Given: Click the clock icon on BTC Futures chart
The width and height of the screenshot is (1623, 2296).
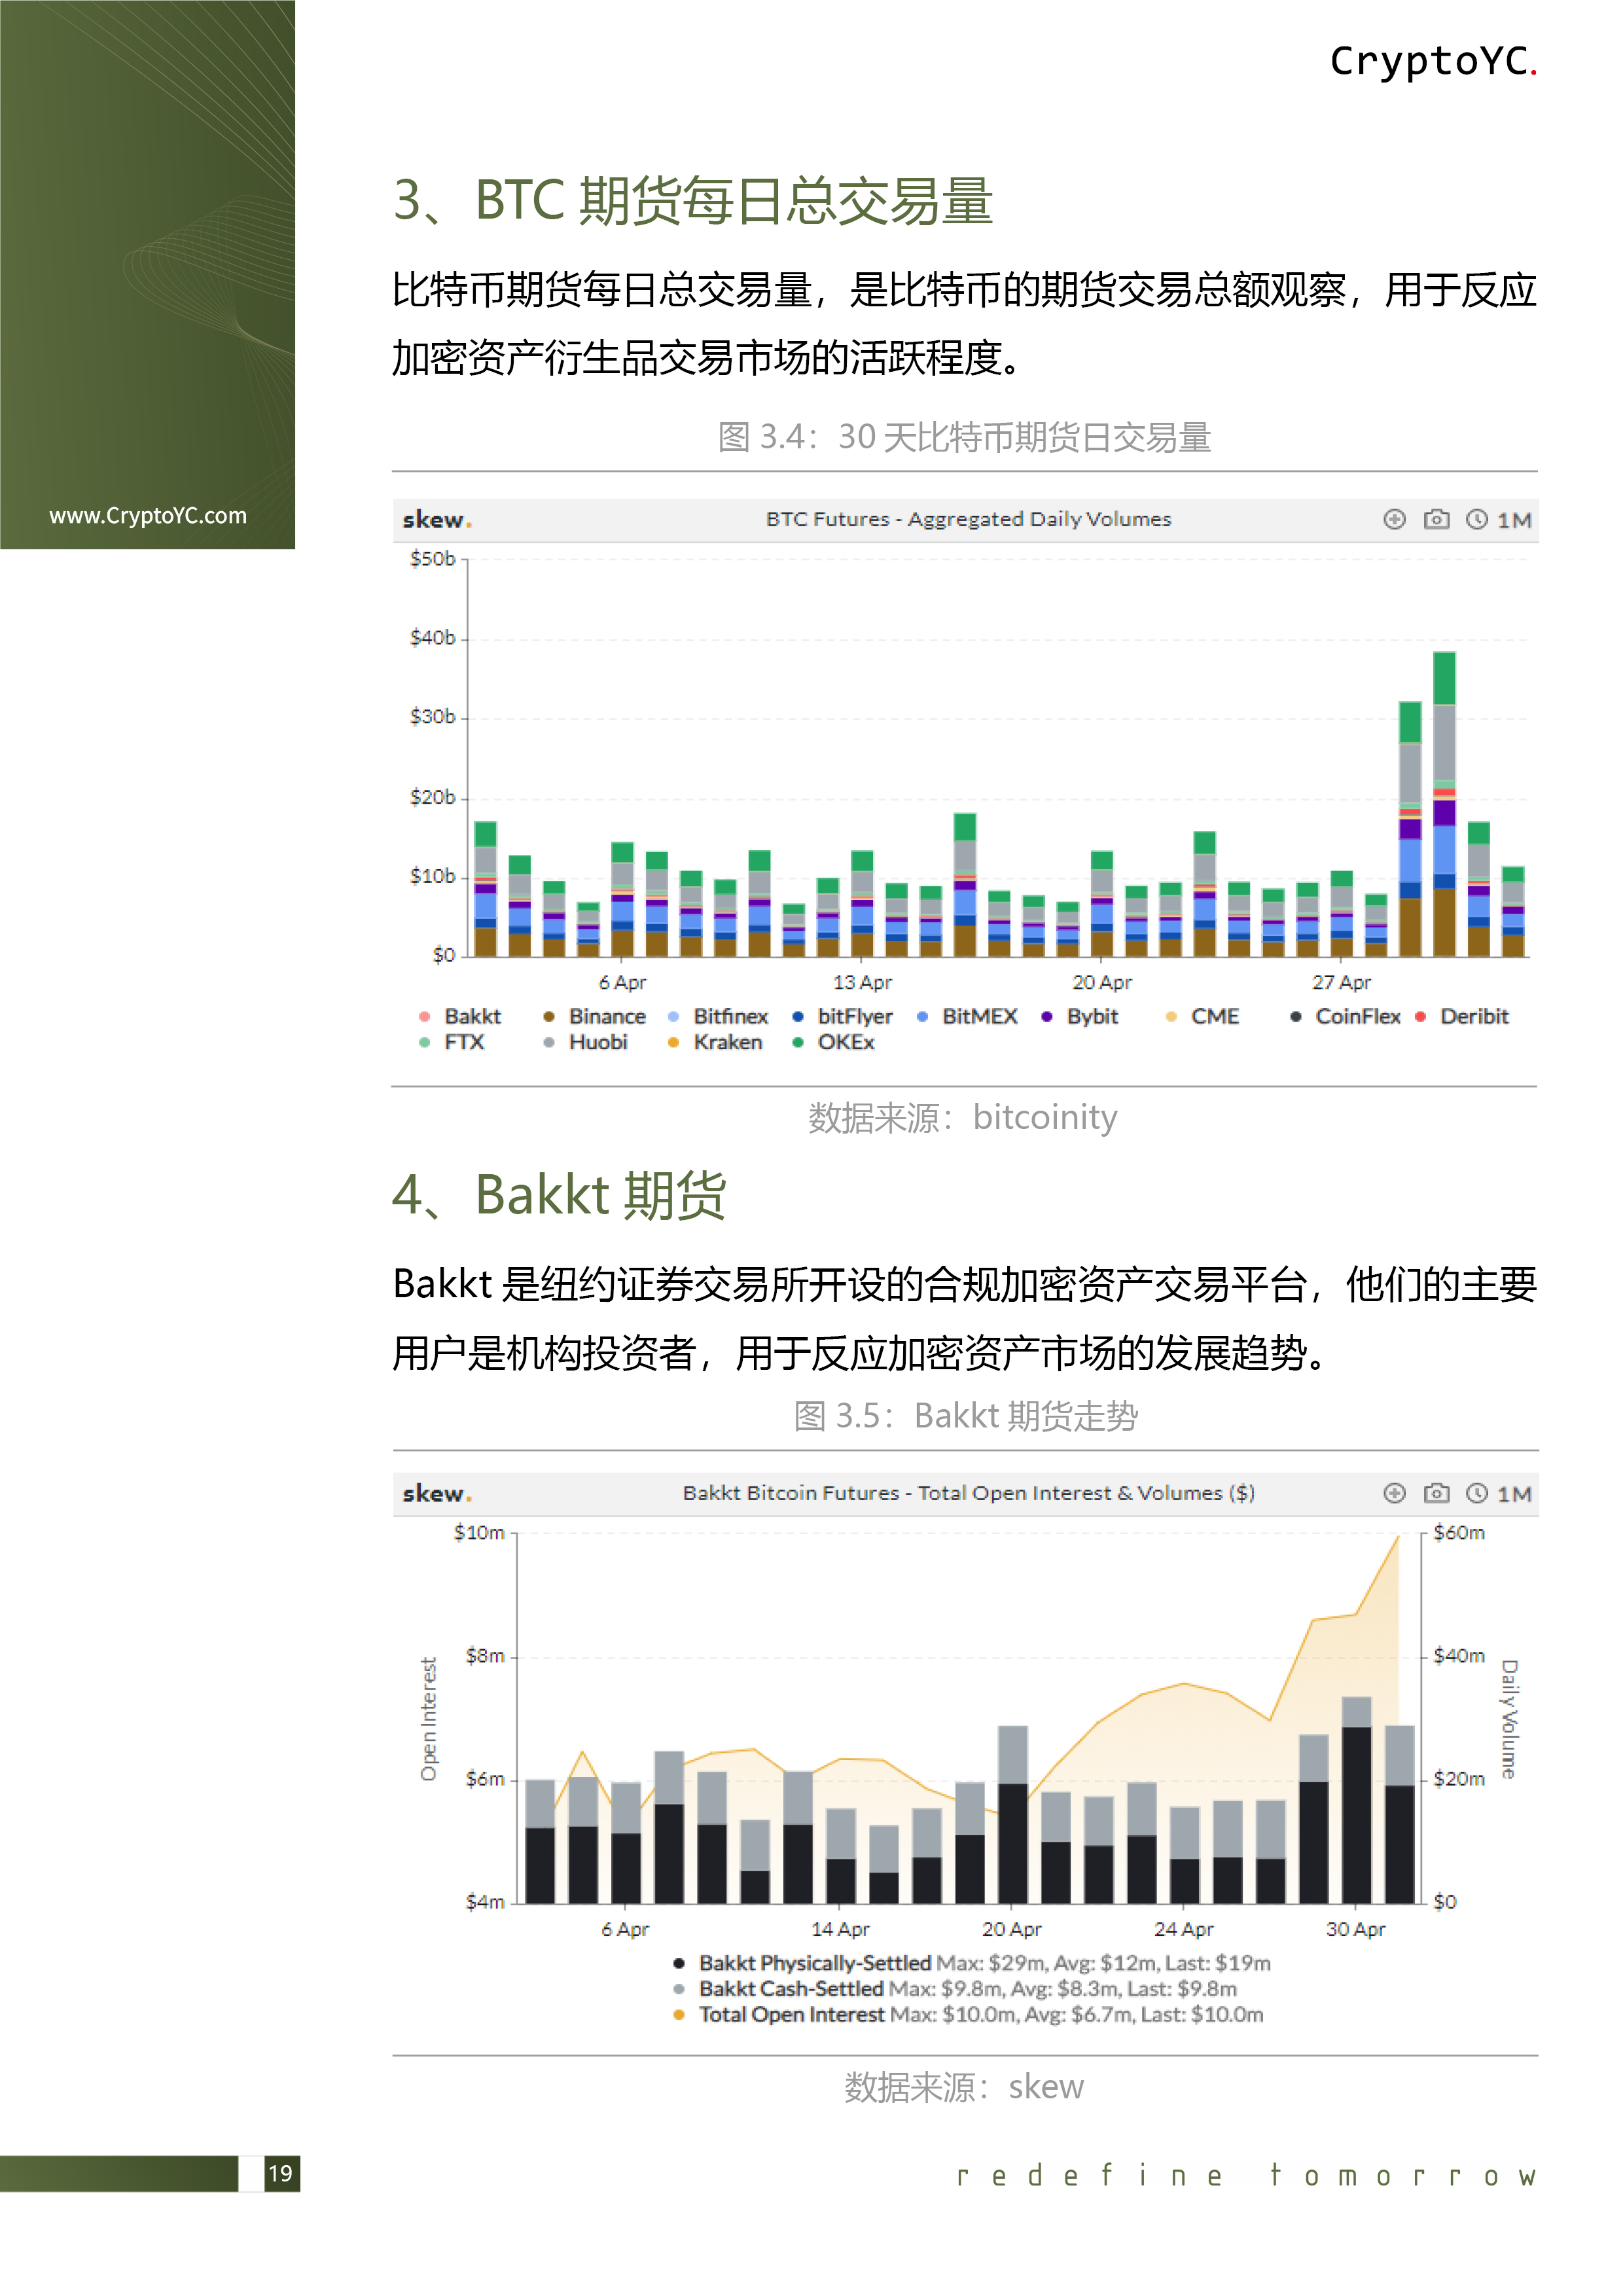Looking at the screenshot, I should point(1476,519).
